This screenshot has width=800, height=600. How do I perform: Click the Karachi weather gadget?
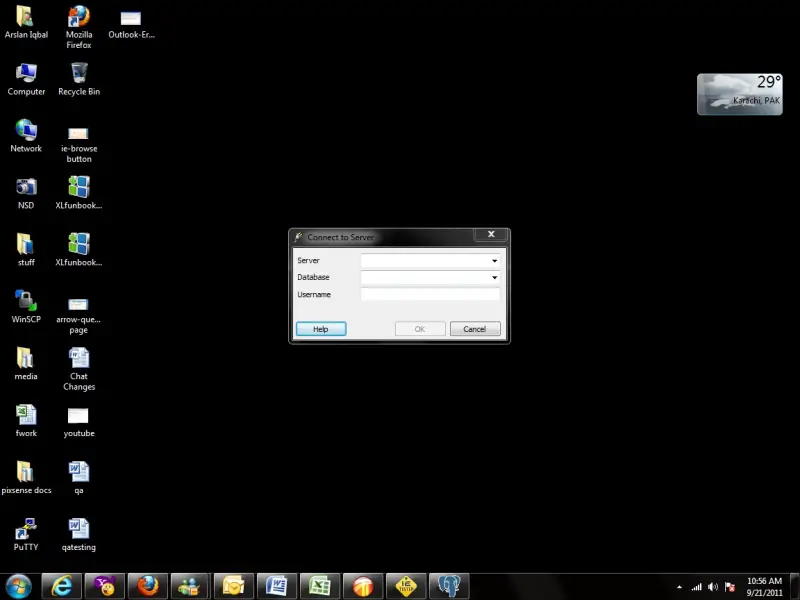(740, 94)
